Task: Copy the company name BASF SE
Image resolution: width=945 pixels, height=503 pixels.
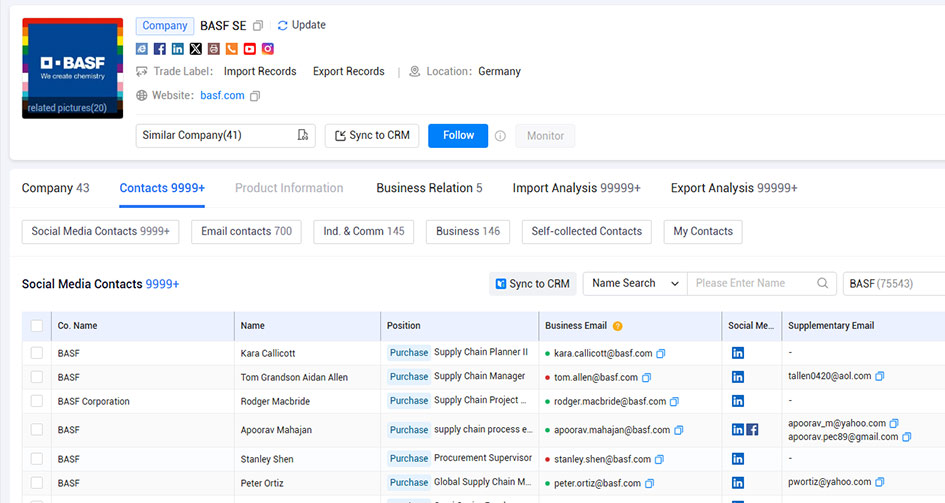Action: [258, 25]
